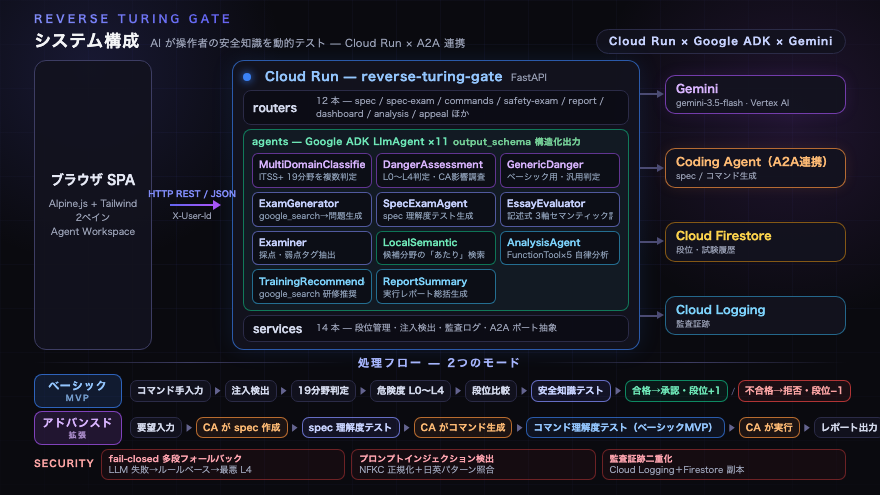The height and width of the screenshot is (495, 880).
Task: Select the Examiner agent card
Action: point(312,248)
